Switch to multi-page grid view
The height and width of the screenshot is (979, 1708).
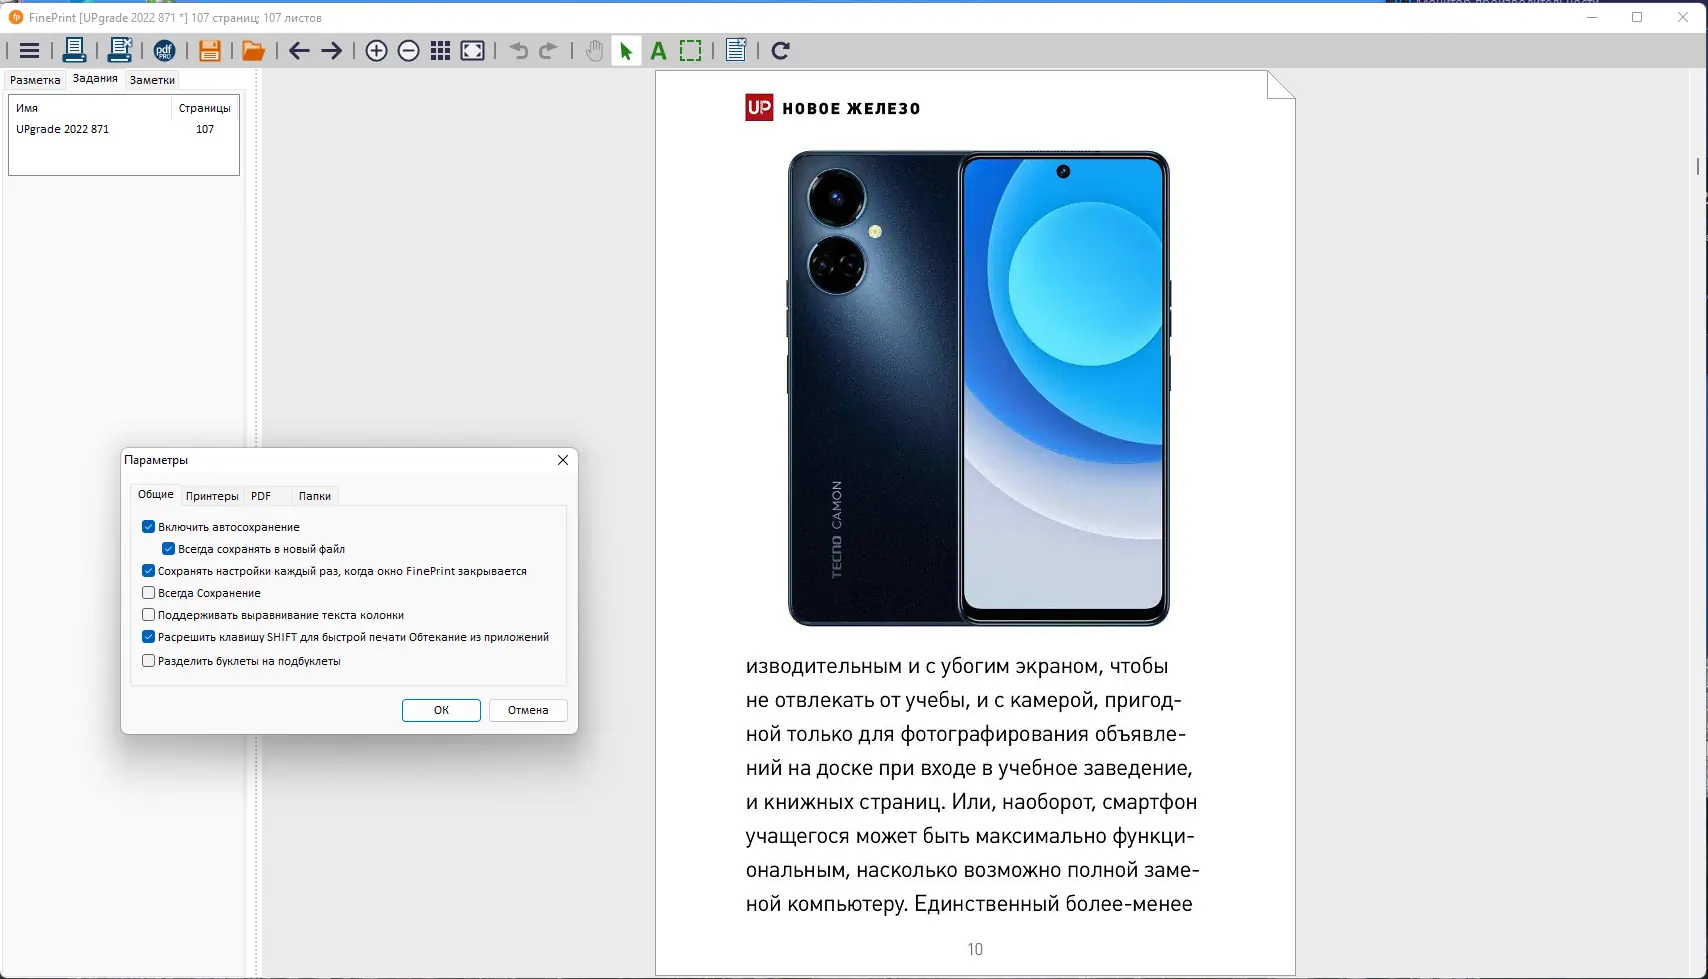(x=440, y=50)
